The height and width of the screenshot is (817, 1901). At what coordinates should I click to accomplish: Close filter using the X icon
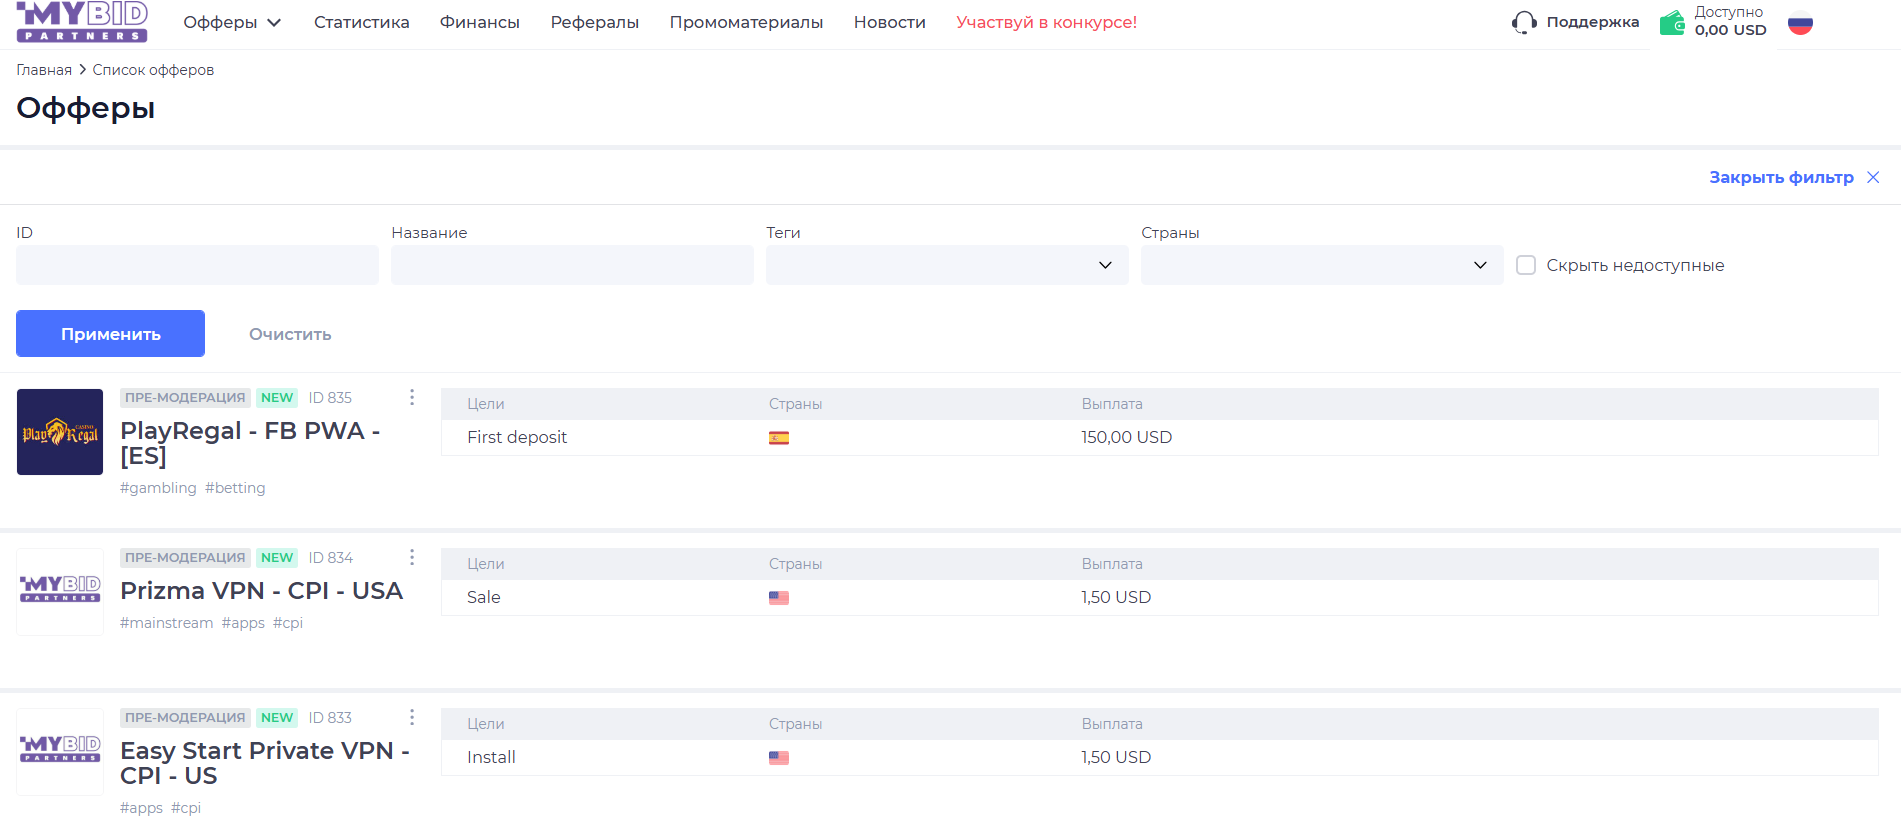[x=1873, y=177]
